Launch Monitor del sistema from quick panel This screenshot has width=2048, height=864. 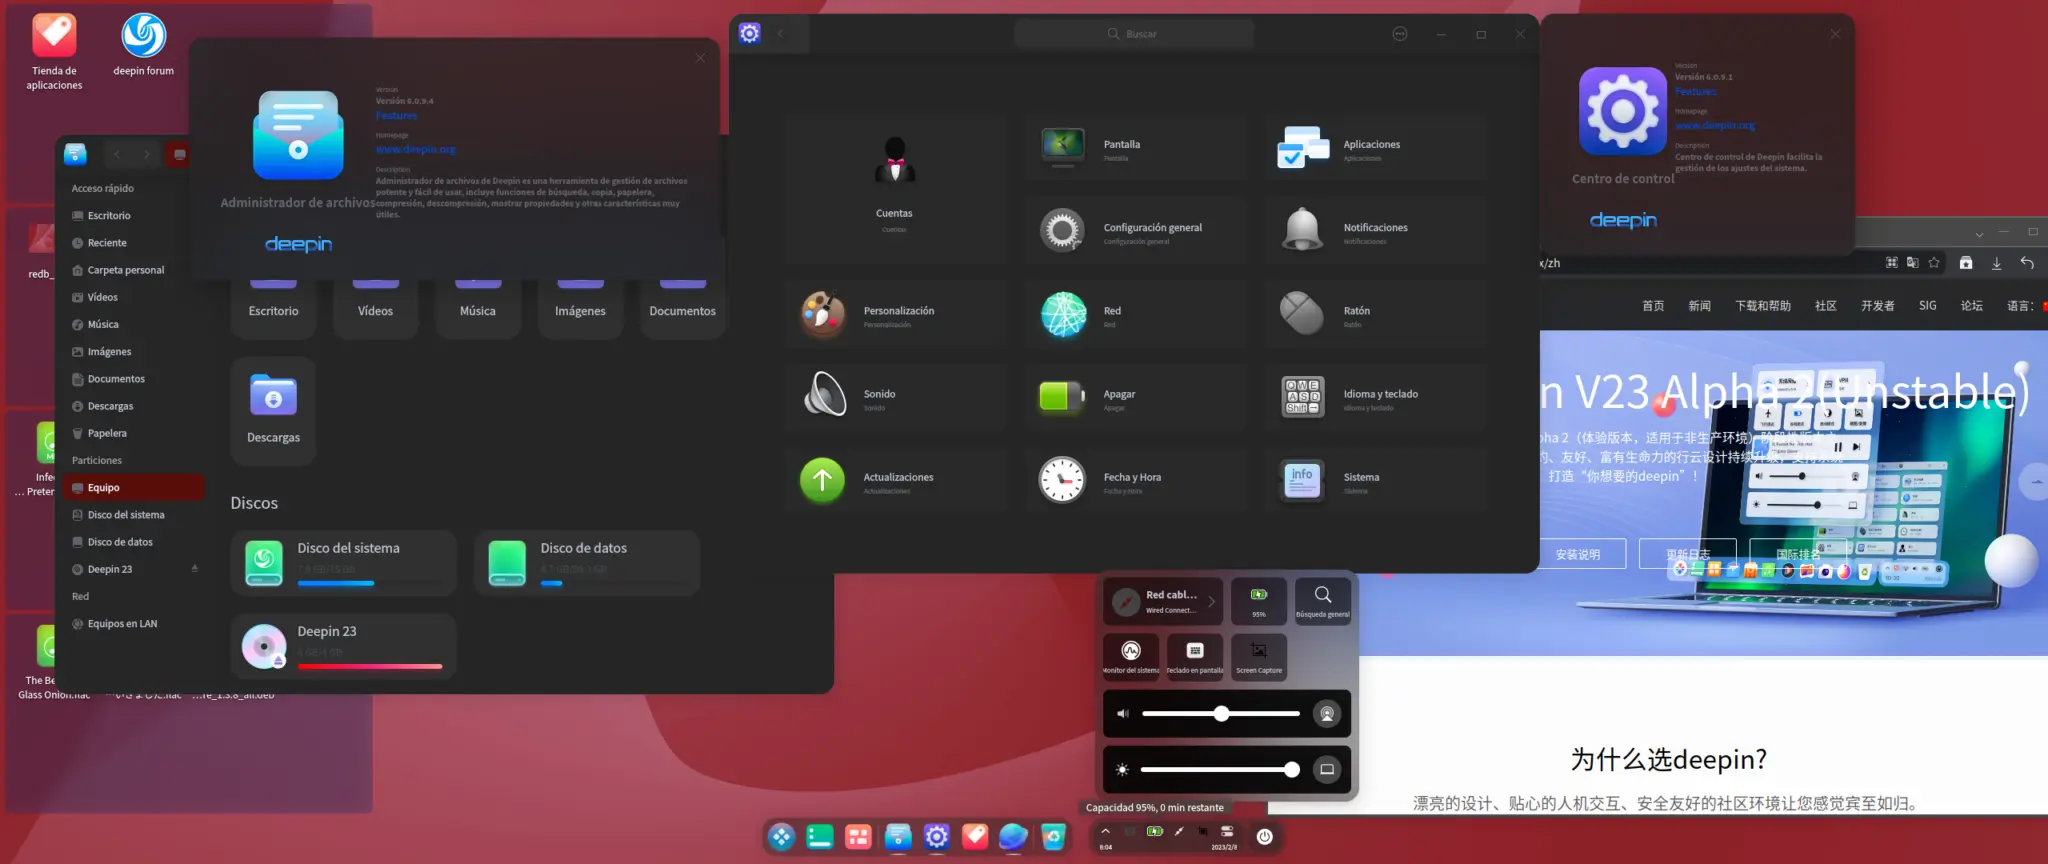point(1131,657)
